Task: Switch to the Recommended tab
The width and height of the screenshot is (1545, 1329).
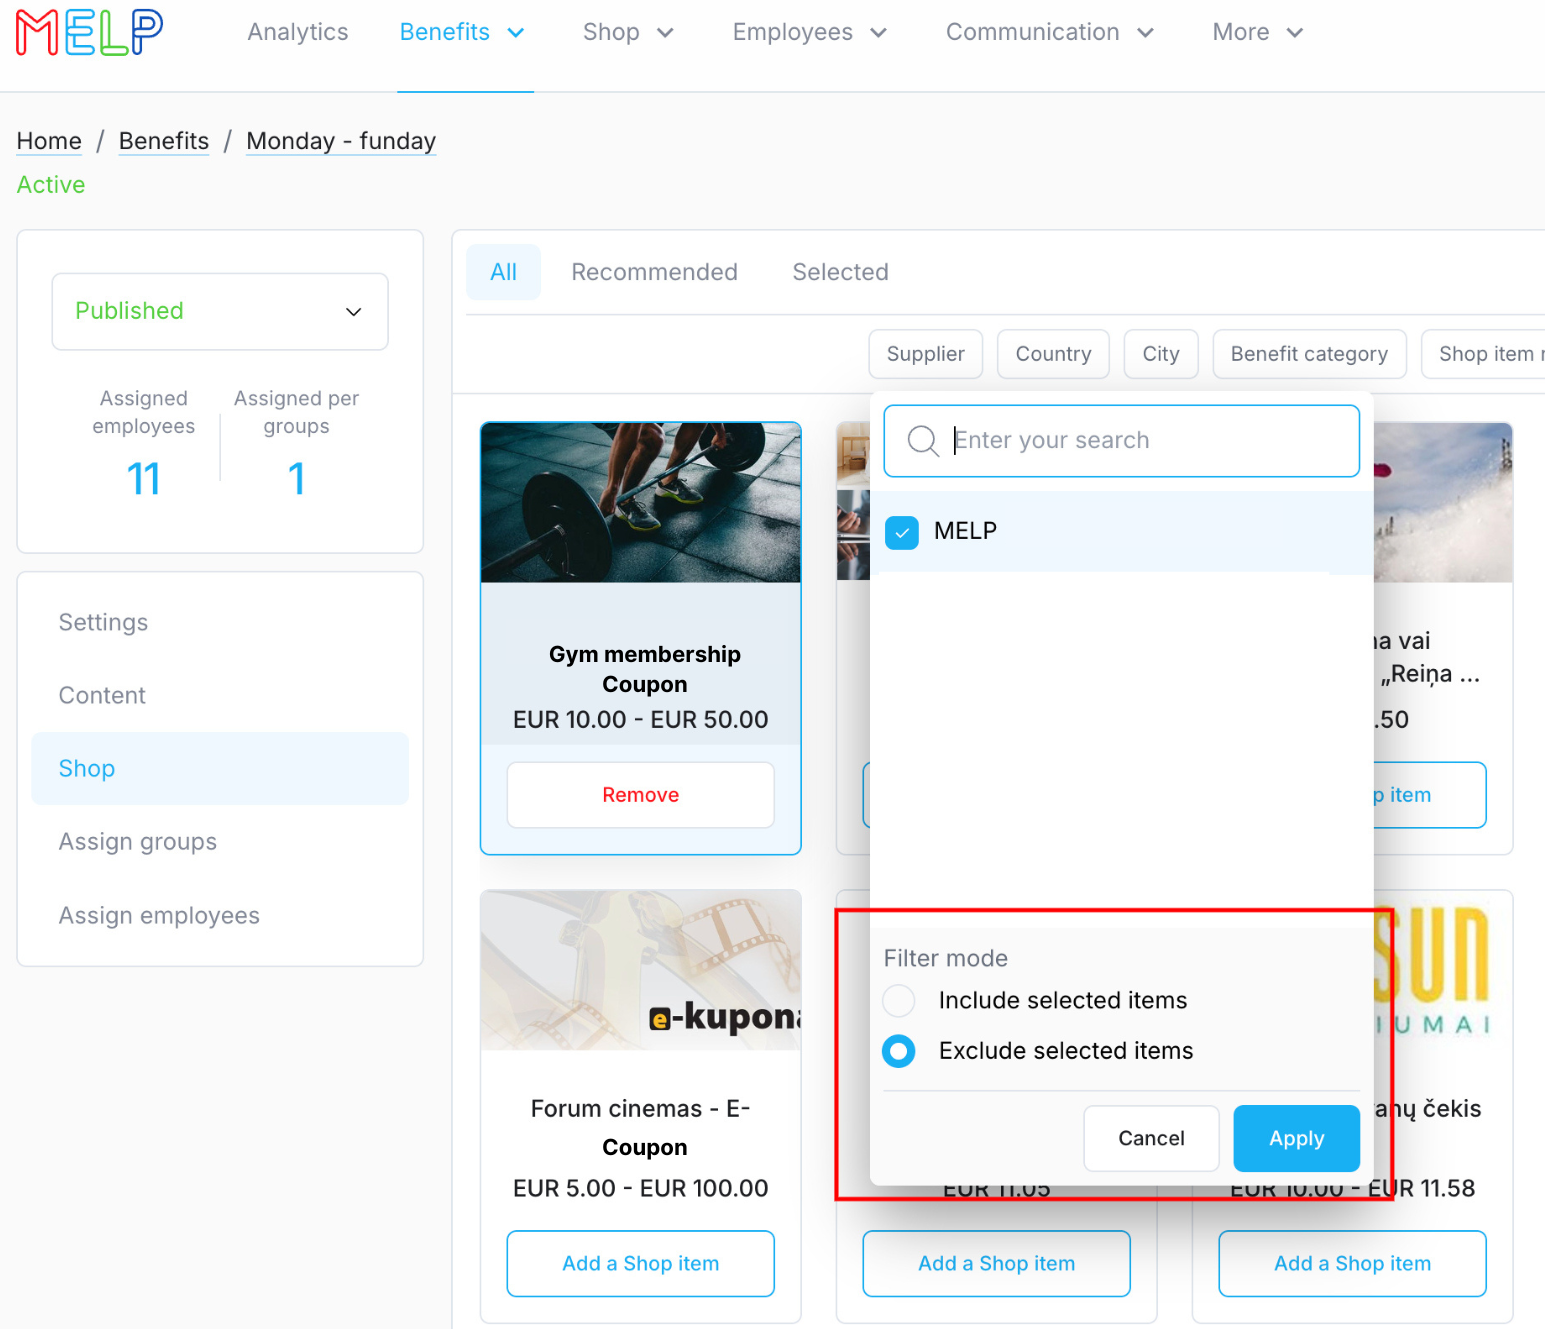Action: (x=655, y=272)
